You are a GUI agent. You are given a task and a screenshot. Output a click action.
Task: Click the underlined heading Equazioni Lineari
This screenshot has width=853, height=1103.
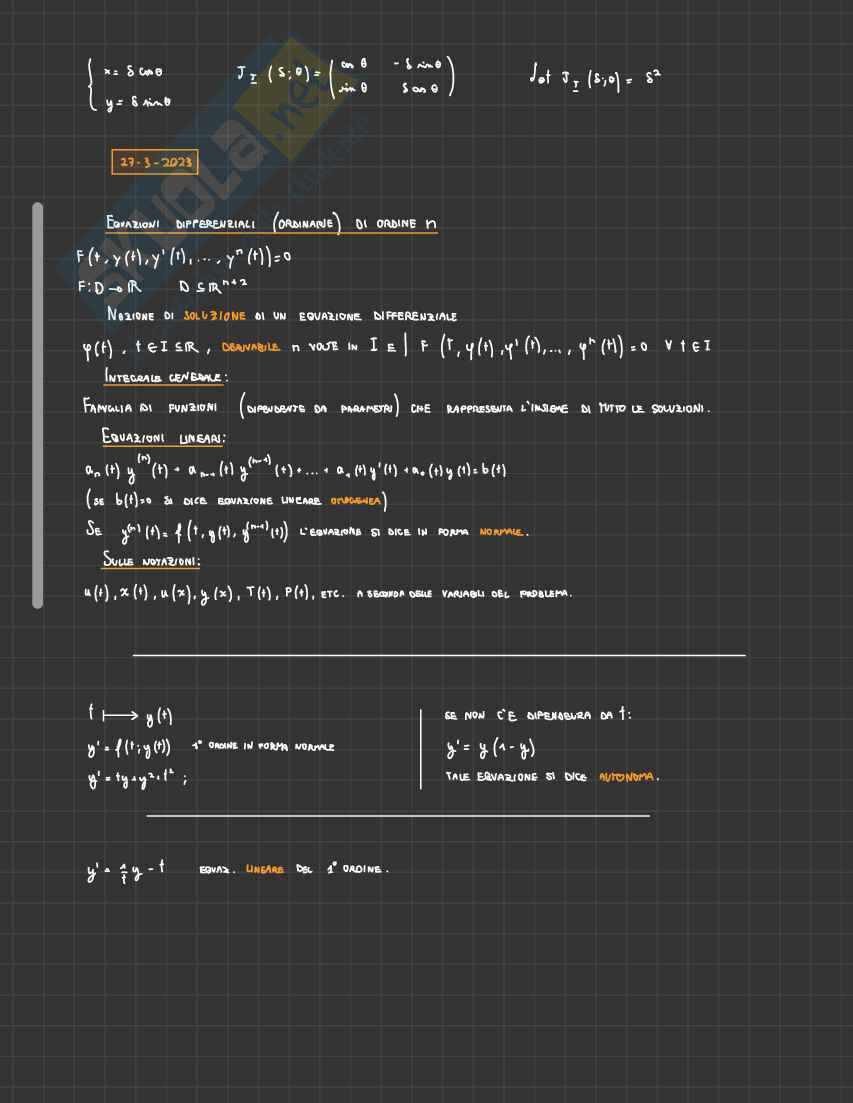pyautogui.click(x=163, y=437)
